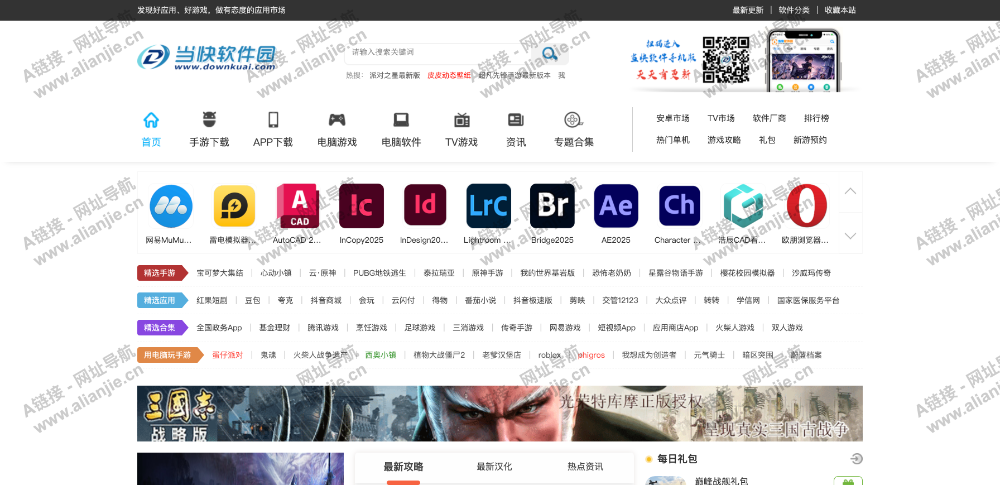Open 红果短剧 link
The image size is (1000, 485).
tap(212, 301)
